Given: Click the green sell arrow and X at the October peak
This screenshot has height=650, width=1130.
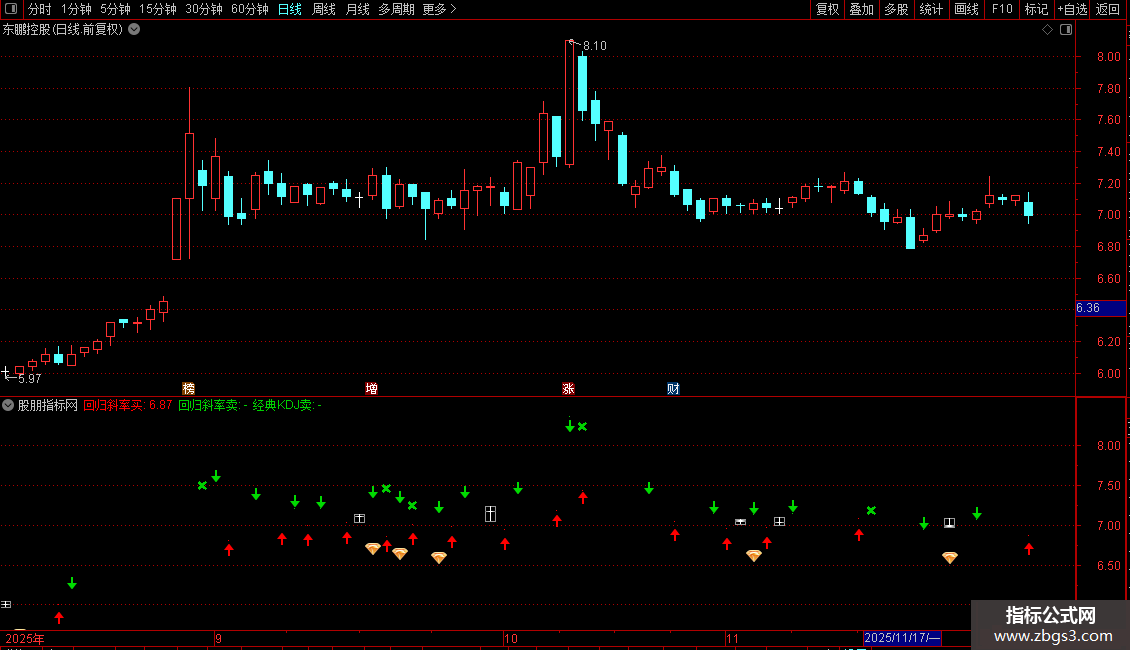Looking at the screenshot, I should click(x=576, y=426).
